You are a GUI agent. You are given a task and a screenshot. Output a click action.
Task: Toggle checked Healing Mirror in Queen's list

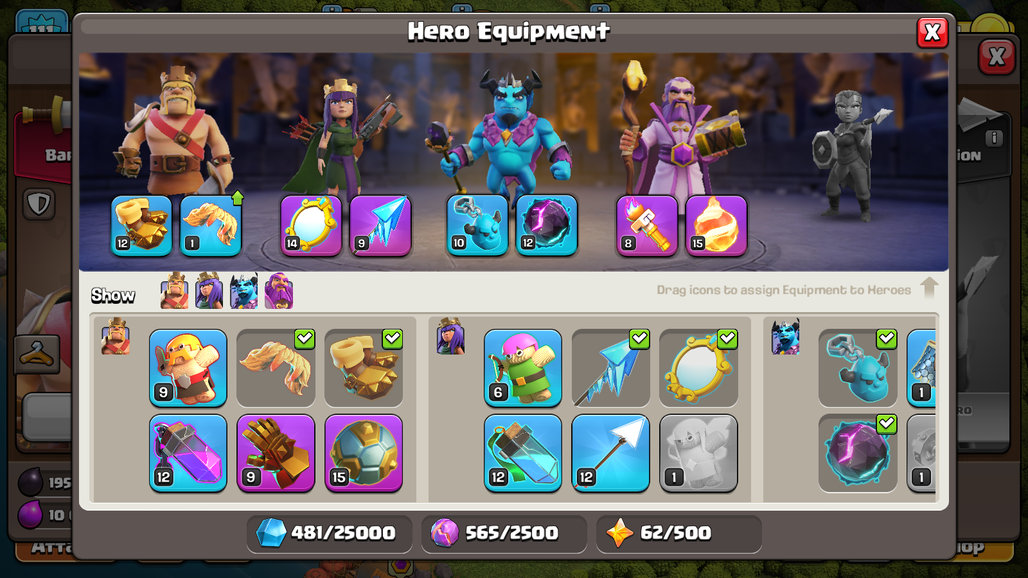(x=698, y=368)
